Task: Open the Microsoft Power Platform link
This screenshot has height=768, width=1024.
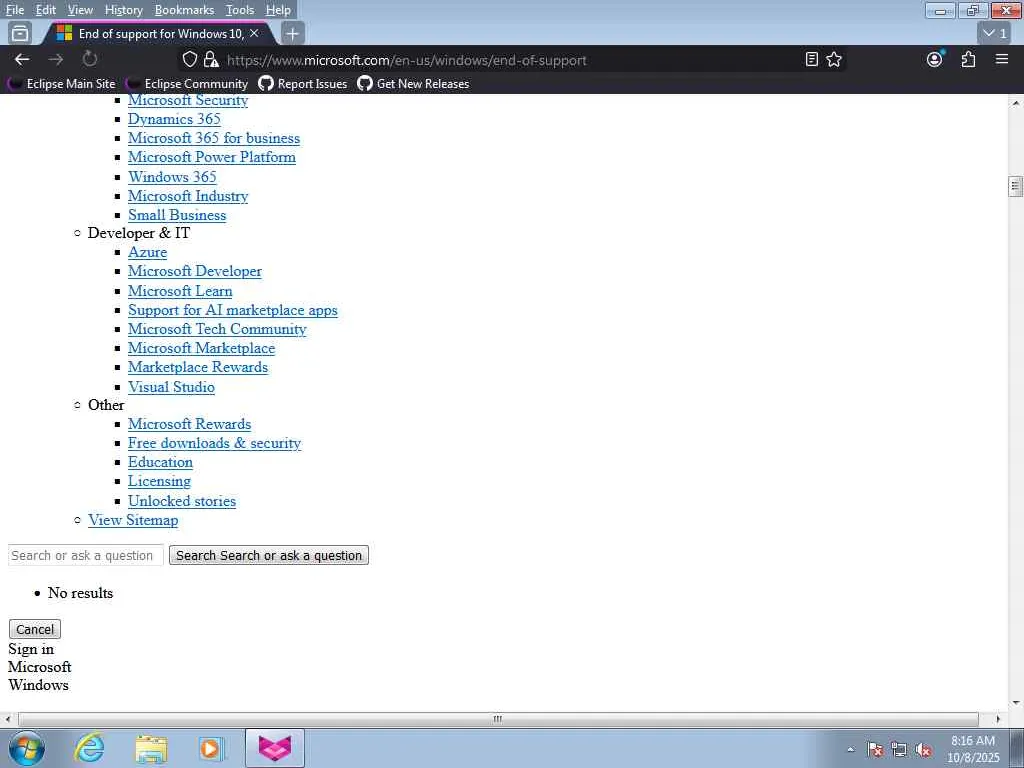Action: coord(212,157)
